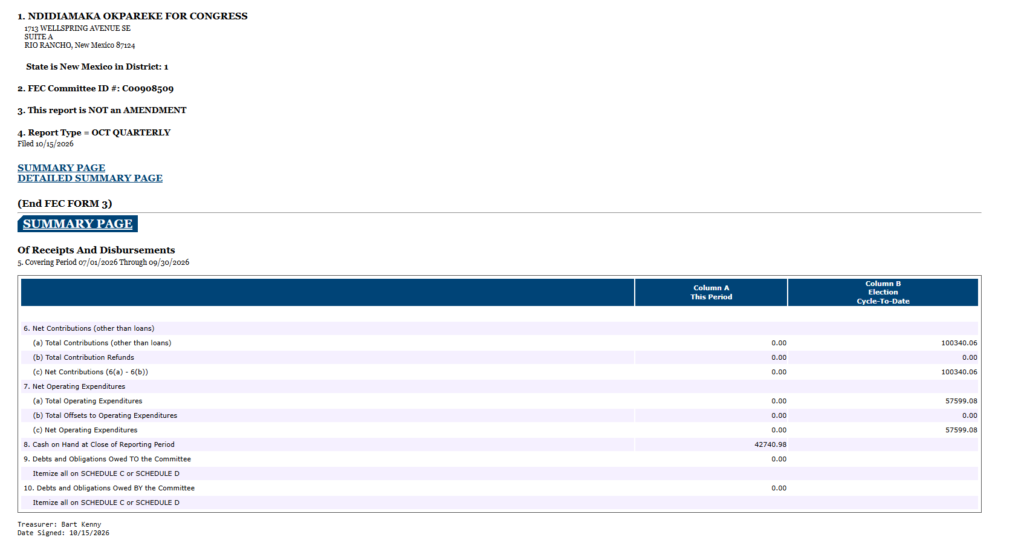Click the Itemize line under row 10

click(x=106, y=503)
